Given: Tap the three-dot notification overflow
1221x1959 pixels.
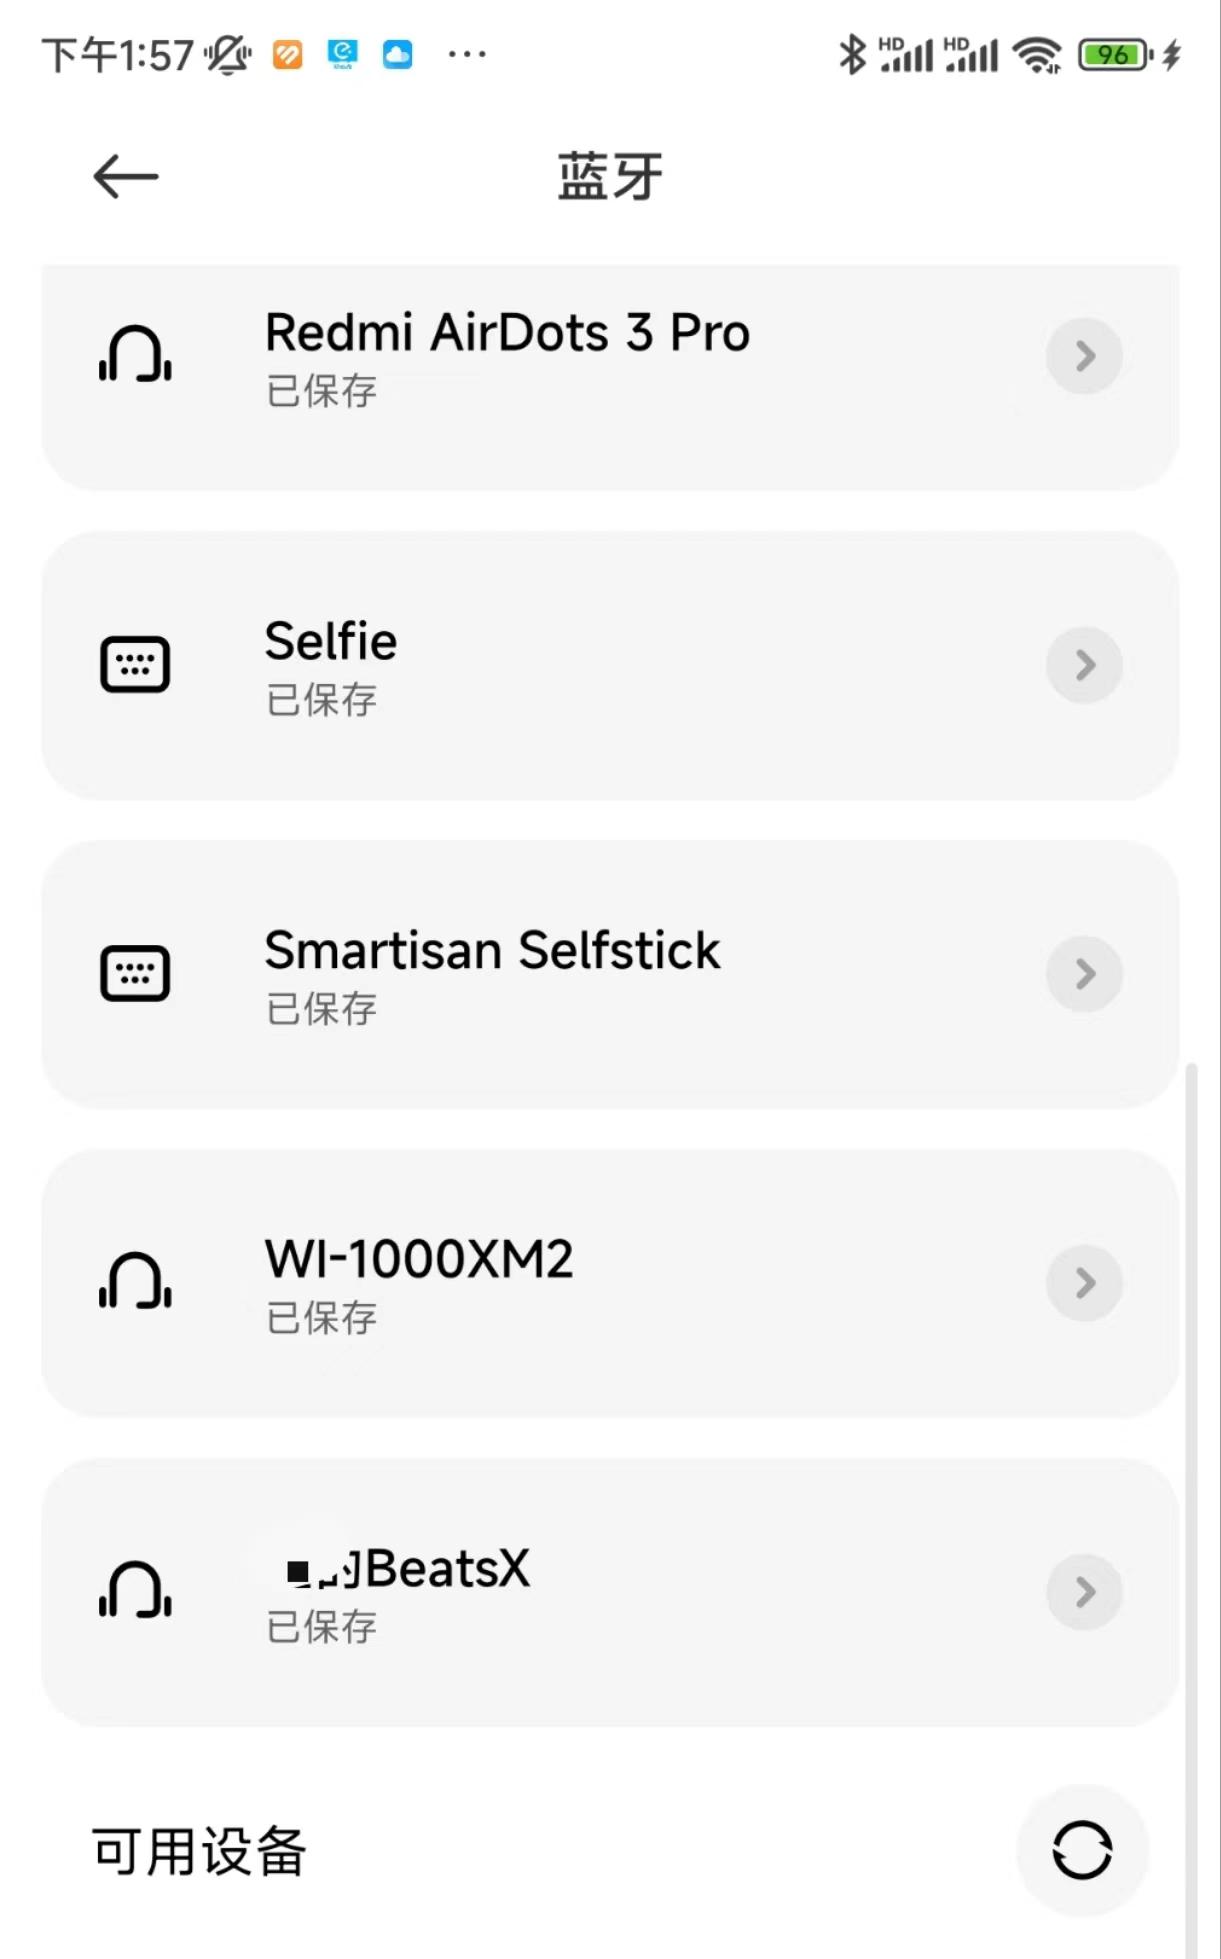Looking at the screenshot, I should (x=467, y=54).
